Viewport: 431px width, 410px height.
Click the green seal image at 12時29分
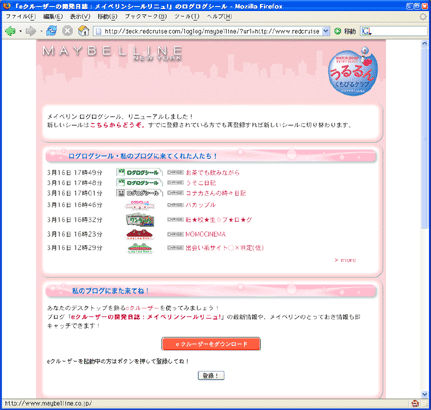[140, 248]
